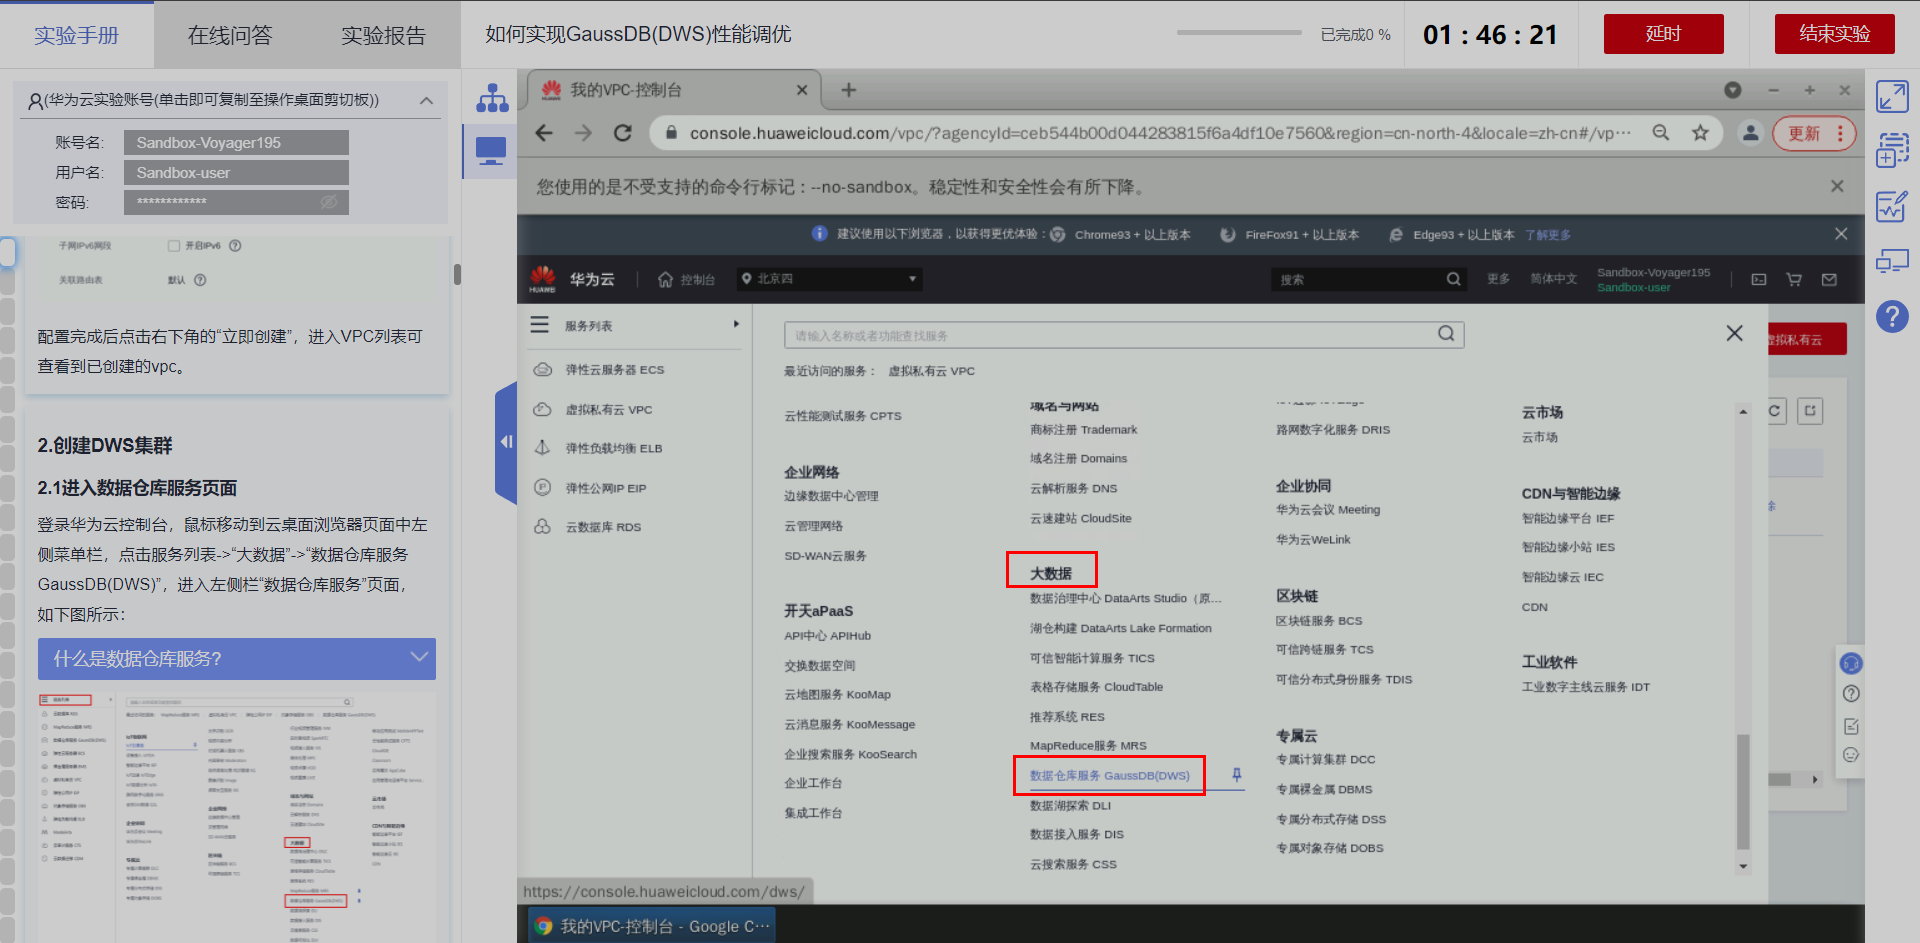Viewport: 1920px width, 943px height.
Task: Click the 更新 browser update button
Action: click(1814, 133)
